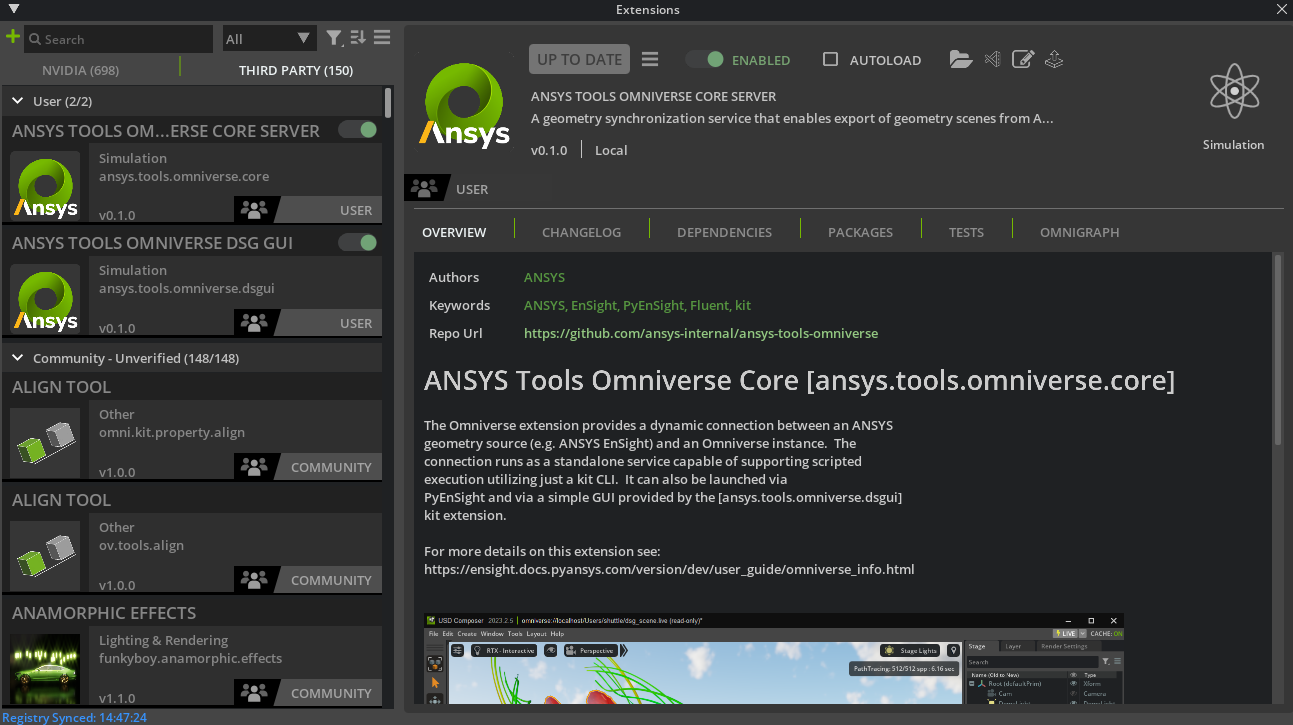Select ANSYS TOOLS OMNIVERSE DSG GUI title
1293x725 pixels.
tap(152, 243)
